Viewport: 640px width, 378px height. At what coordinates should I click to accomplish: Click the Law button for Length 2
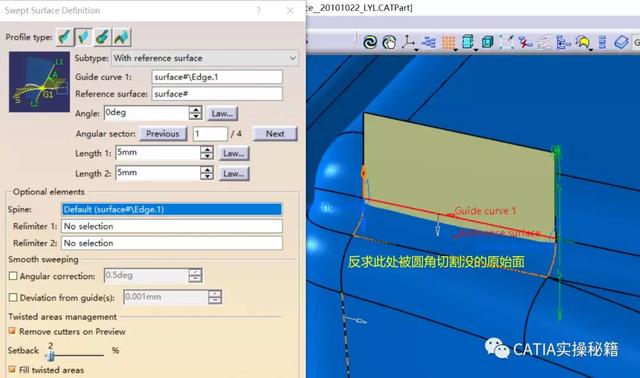tap(234, 173)
